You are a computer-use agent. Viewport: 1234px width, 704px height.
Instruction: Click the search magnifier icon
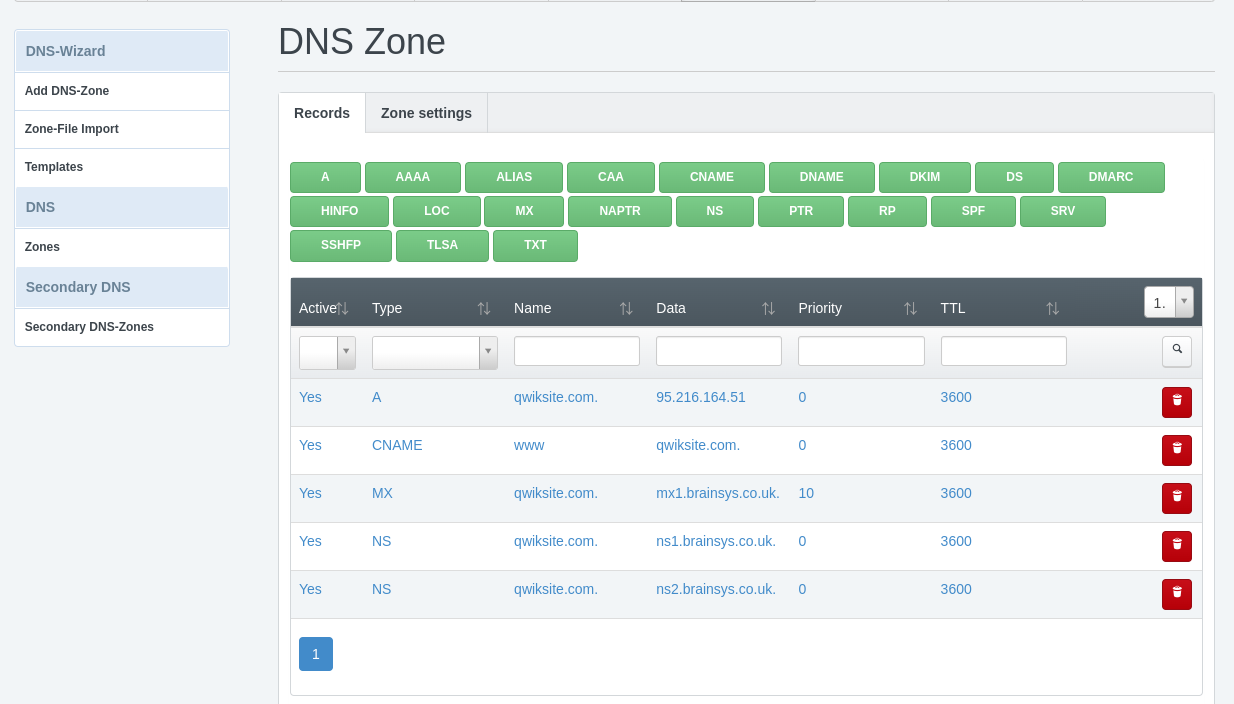(1176, 351)
